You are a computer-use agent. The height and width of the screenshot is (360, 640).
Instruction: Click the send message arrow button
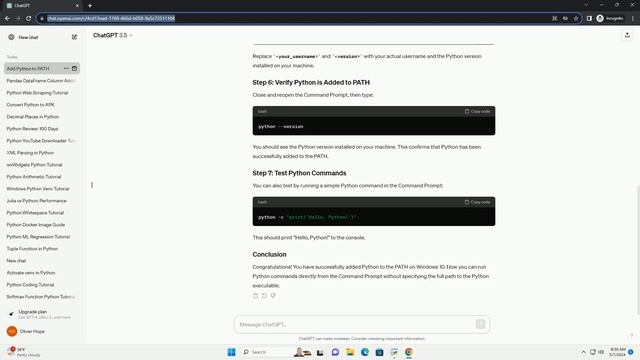(x=480, y=324)
